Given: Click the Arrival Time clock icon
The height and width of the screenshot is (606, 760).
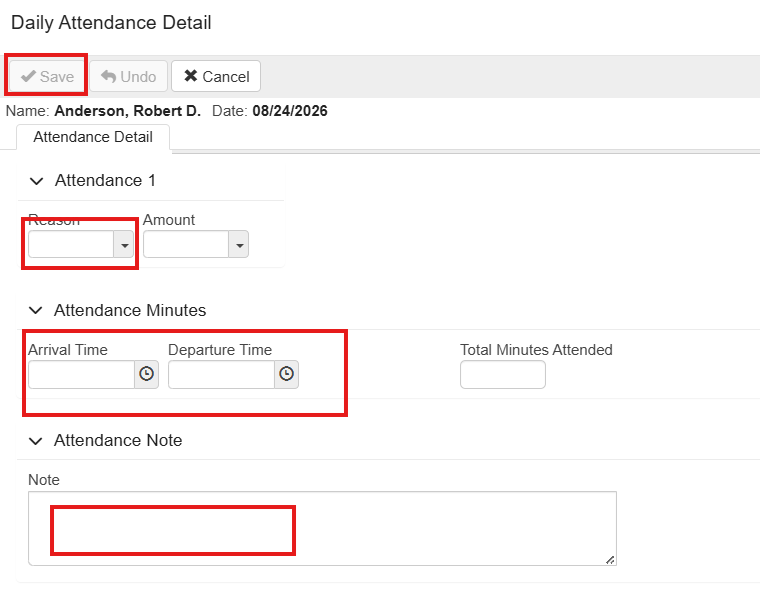Looking at the screenshot, I should 146,374.
